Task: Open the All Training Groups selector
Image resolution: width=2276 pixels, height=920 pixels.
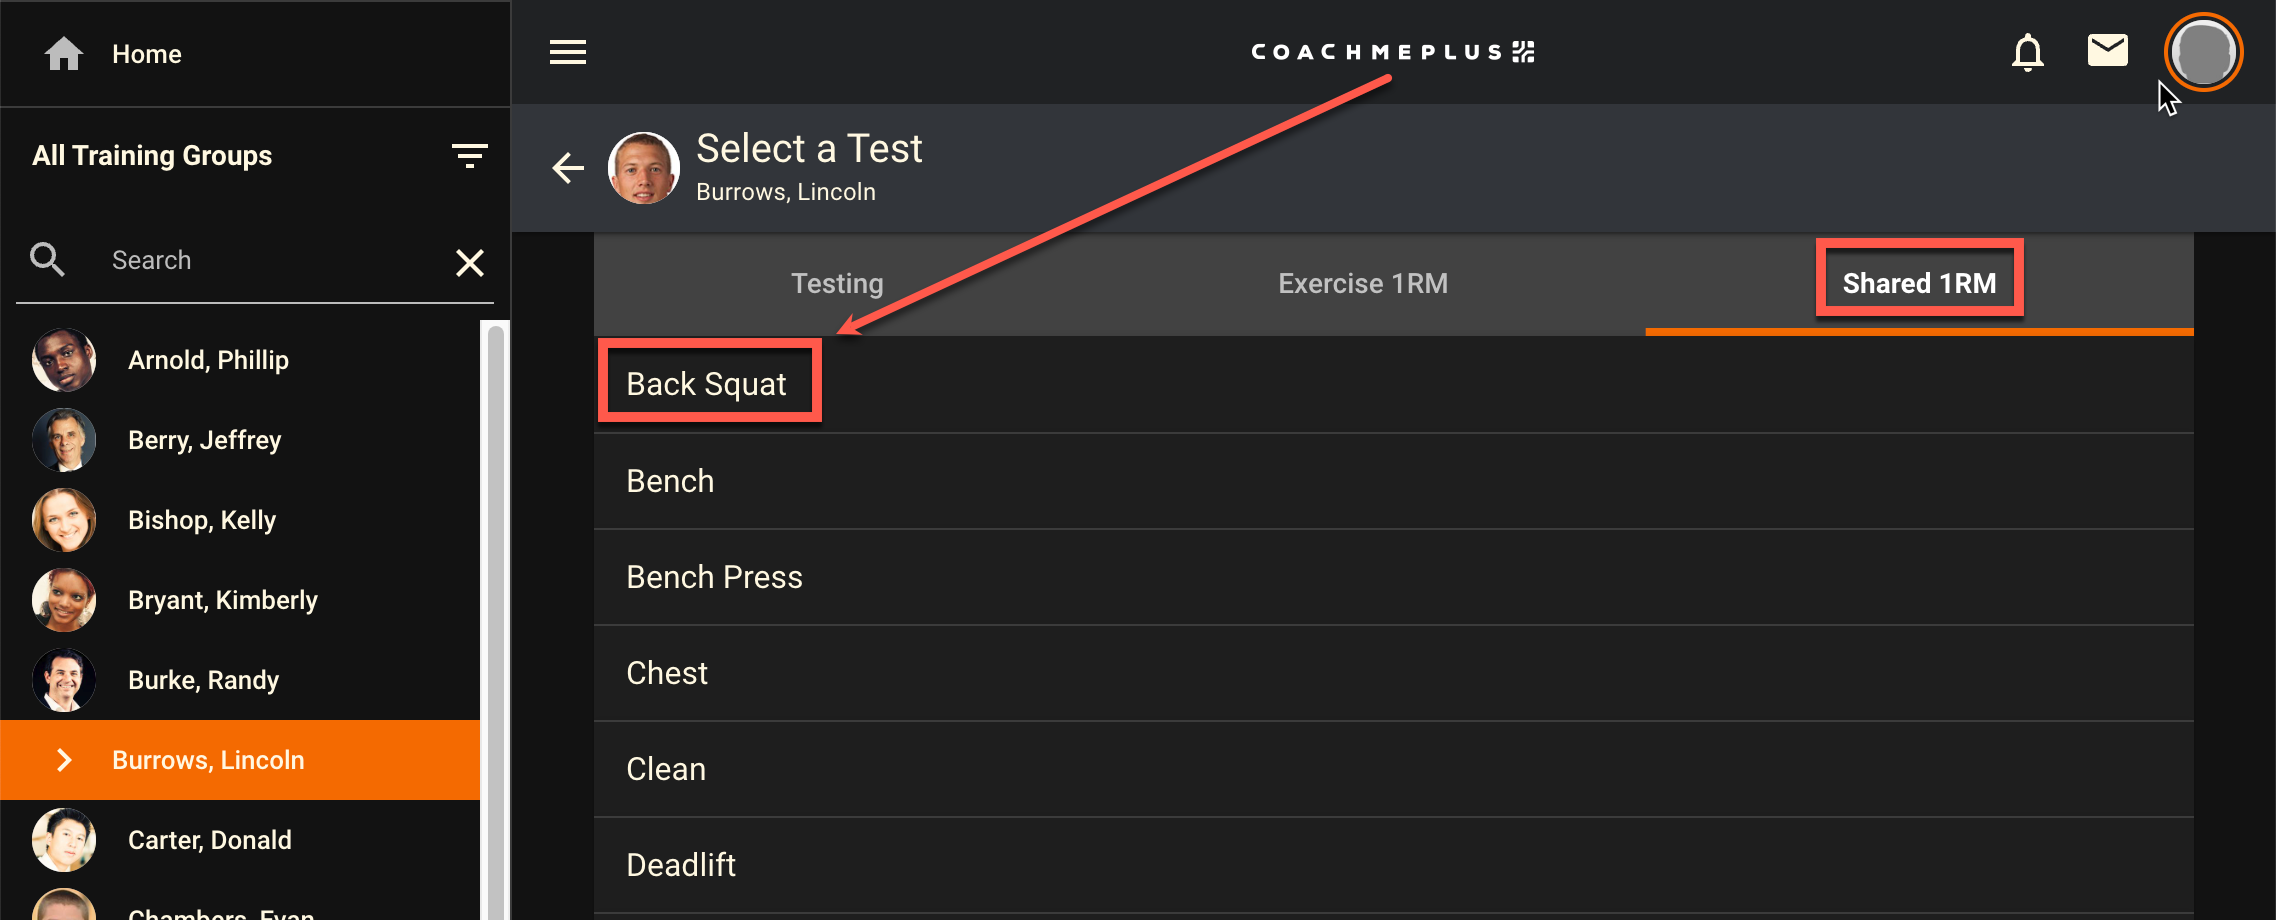Action: (152, 156)
